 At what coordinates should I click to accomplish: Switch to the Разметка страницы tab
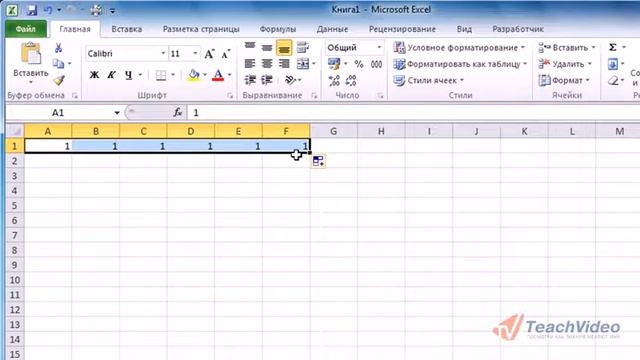point(201,29)
